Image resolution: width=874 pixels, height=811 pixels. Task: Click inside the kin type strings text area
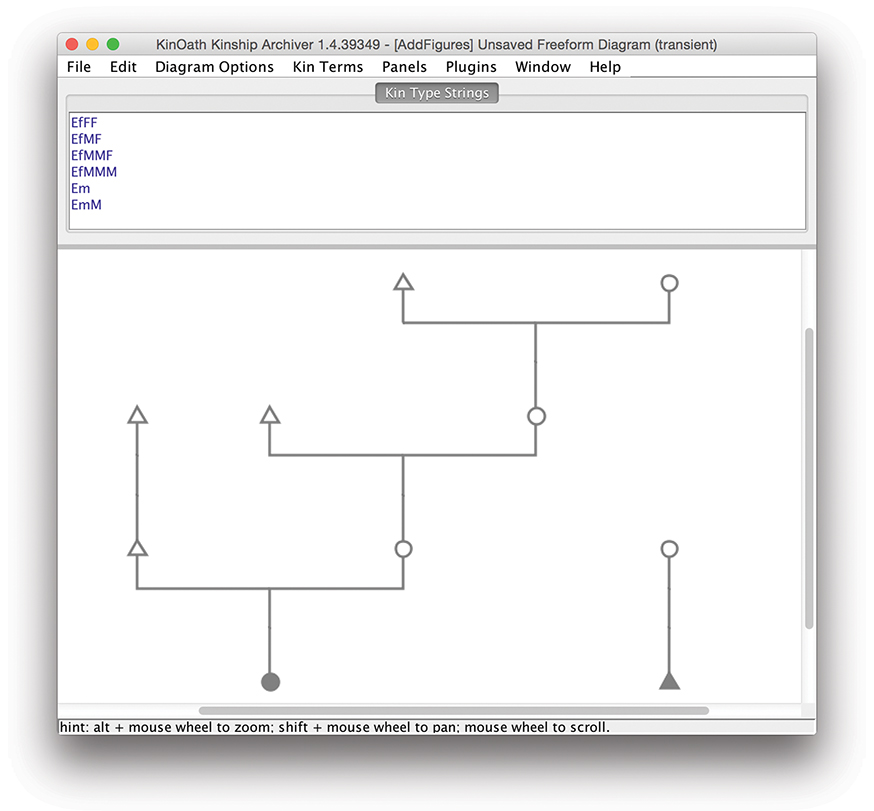(x=437, y=171)
